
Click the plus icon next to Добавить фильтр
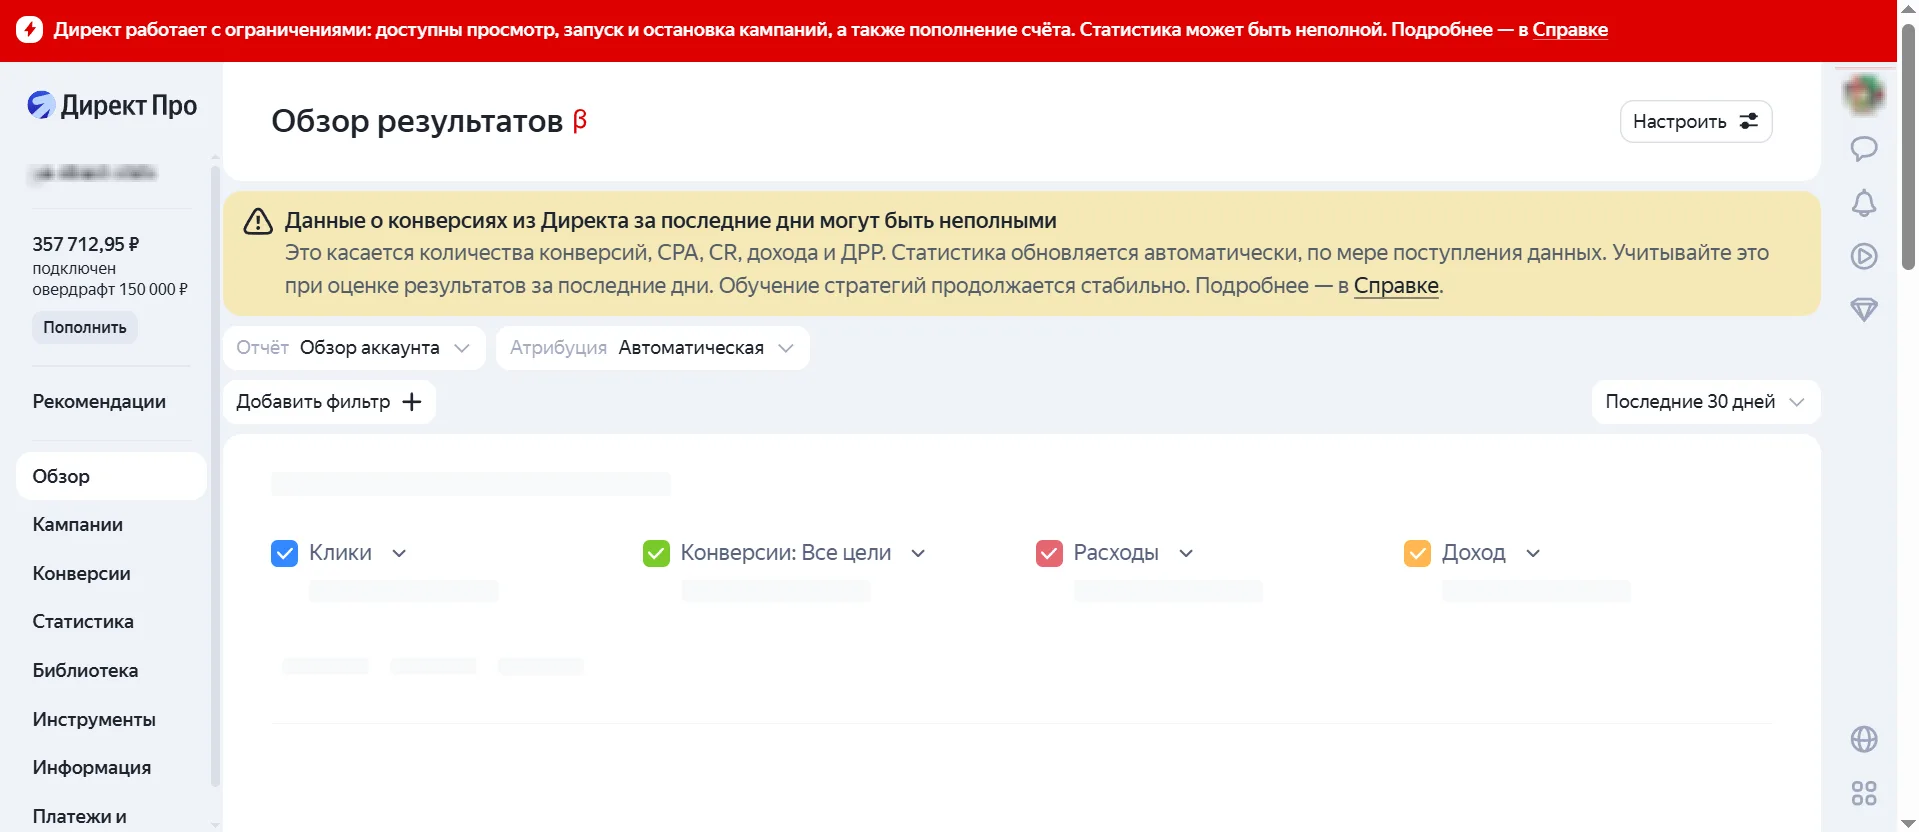point(412,402)
